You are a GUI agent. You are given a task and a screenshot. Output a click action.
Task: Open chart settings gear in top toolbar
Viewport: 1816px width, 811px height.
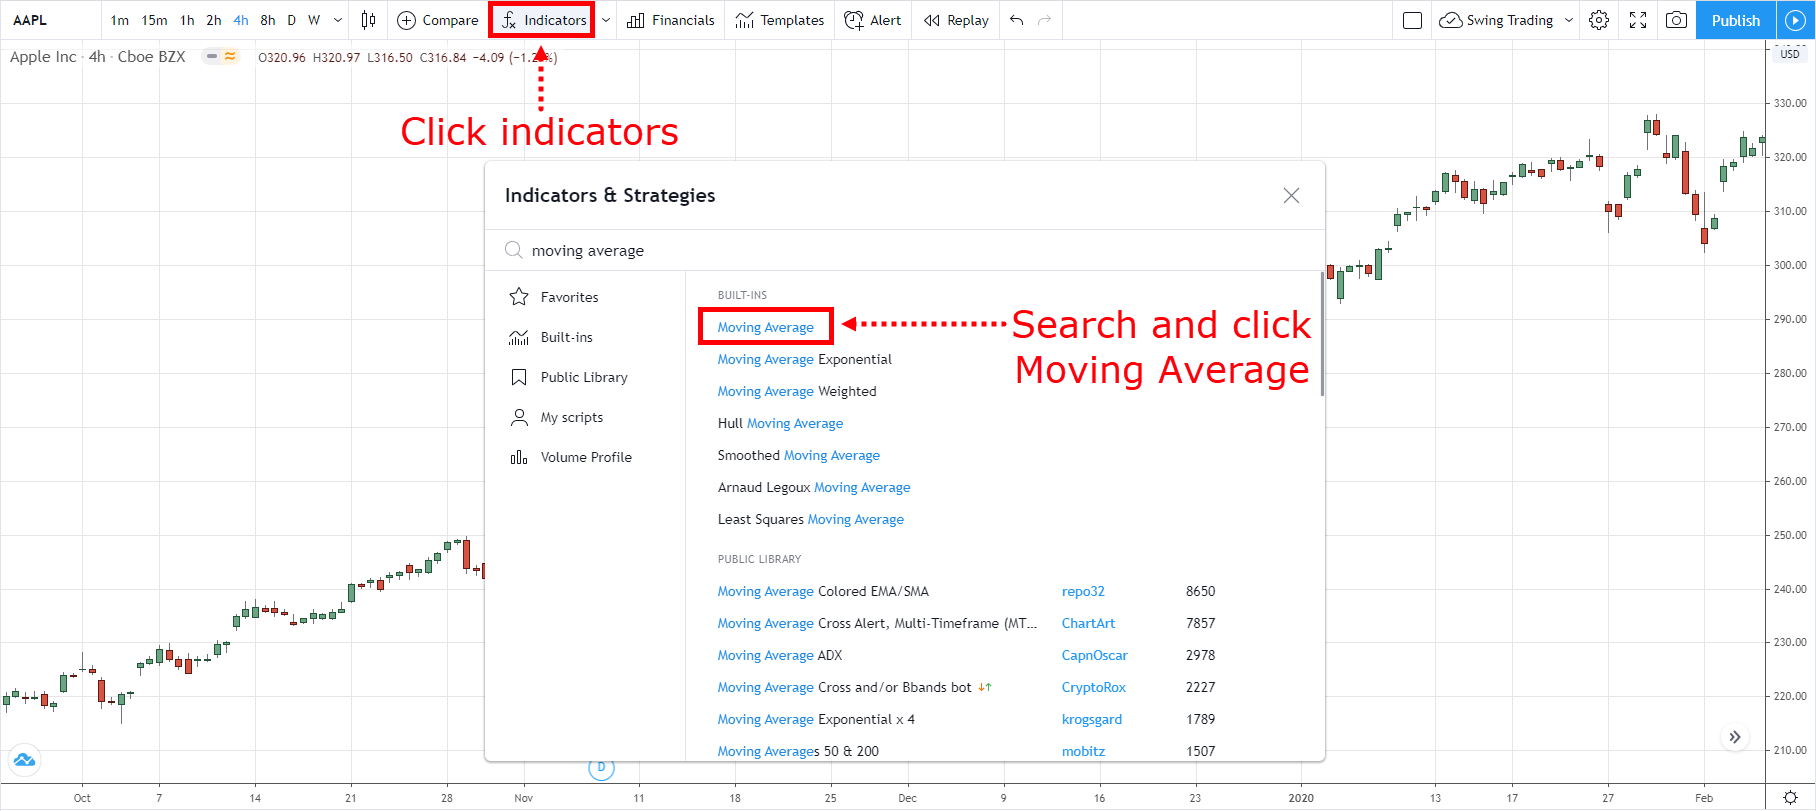[x=1599, y=20]
